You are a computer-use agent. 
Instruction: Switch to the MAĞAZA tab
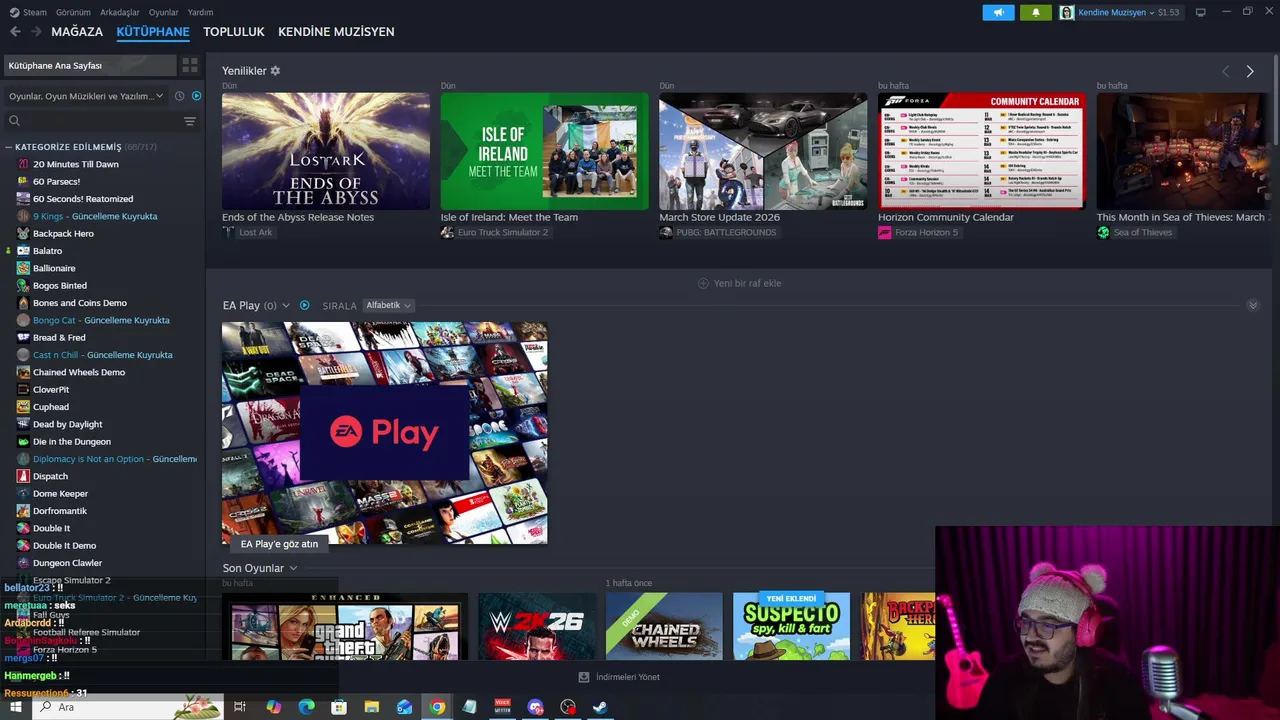77,32
